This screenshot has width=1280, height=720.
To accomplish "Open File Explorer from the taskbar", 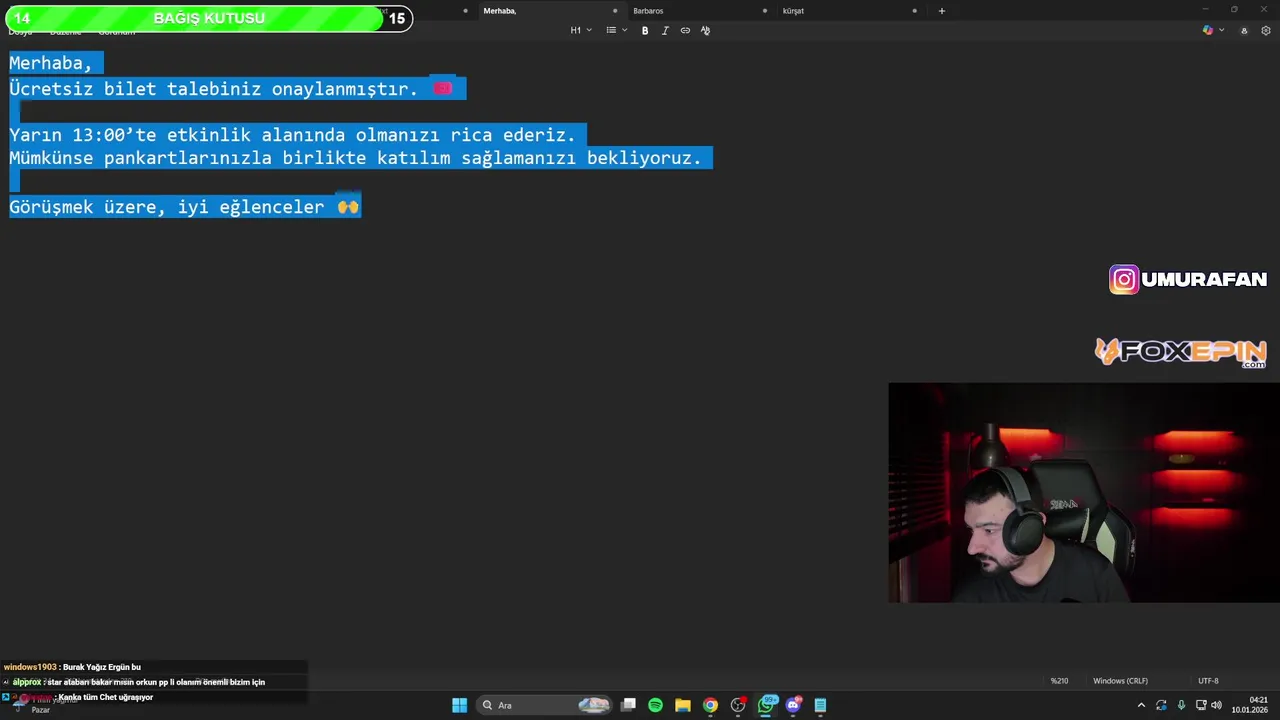I will coord(683,705).
